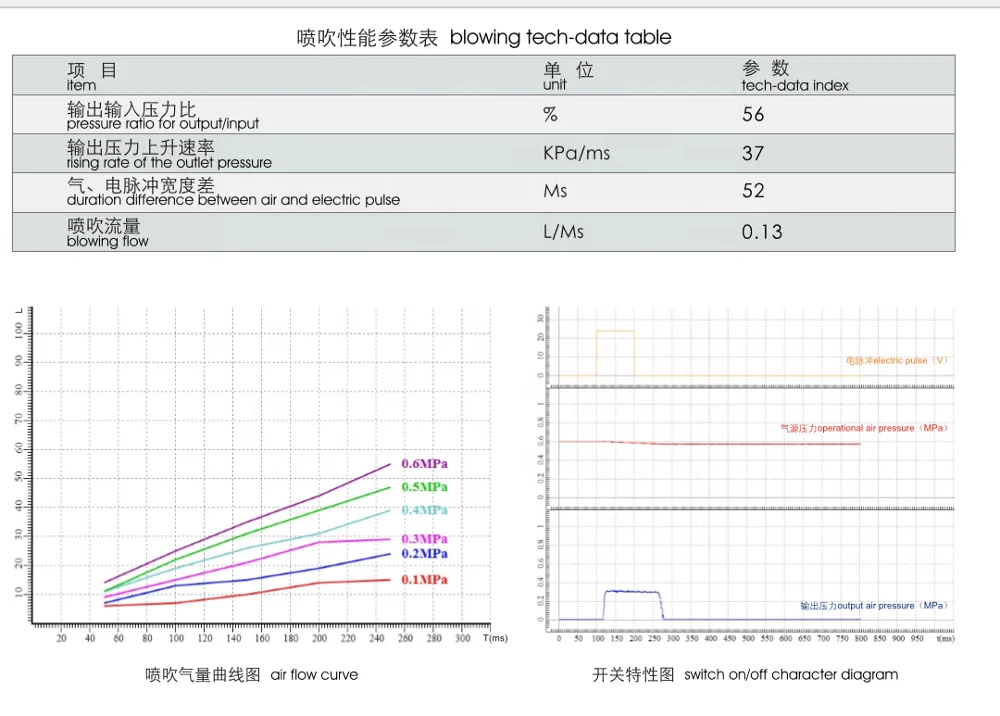The image size is (1000, 716).
Task: Click the 'L/Ms' unit cell
Action: tap(563, 231)
